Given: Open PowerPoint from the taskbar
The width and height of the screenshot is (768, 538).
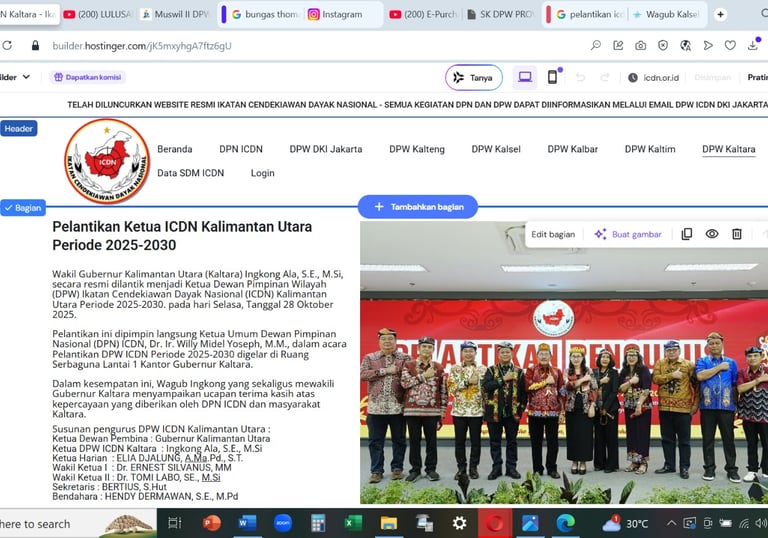Looking at the screenshot, I should pyautogui.click(x=212, y=523).
